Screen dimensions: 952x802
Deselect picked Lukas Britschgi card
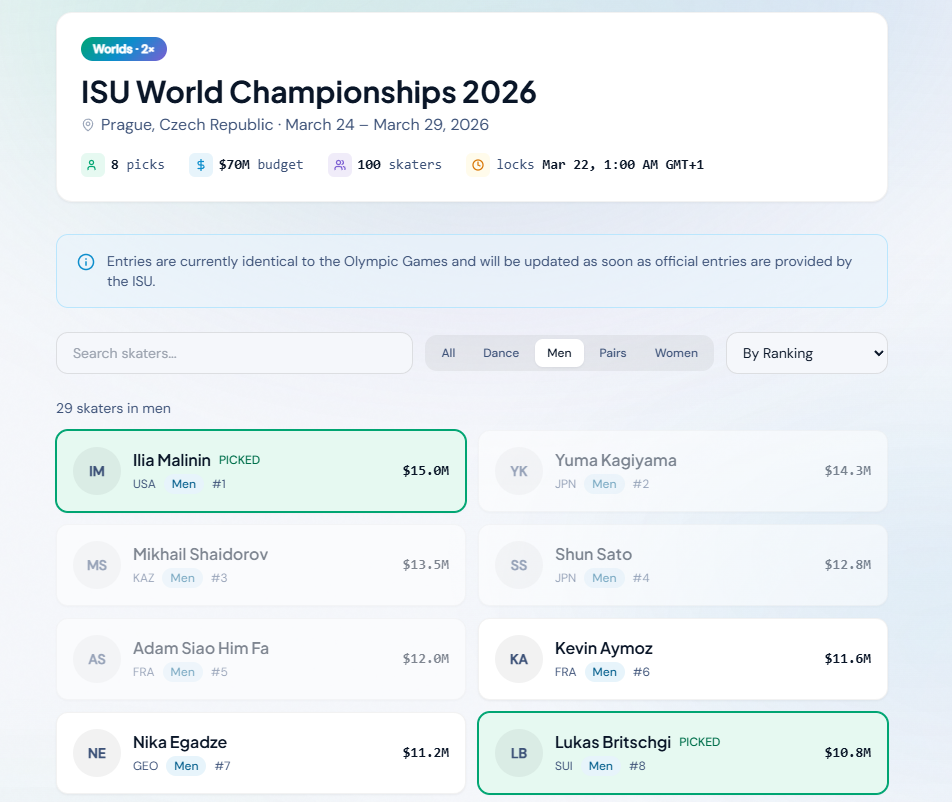[x=683, y=753]
